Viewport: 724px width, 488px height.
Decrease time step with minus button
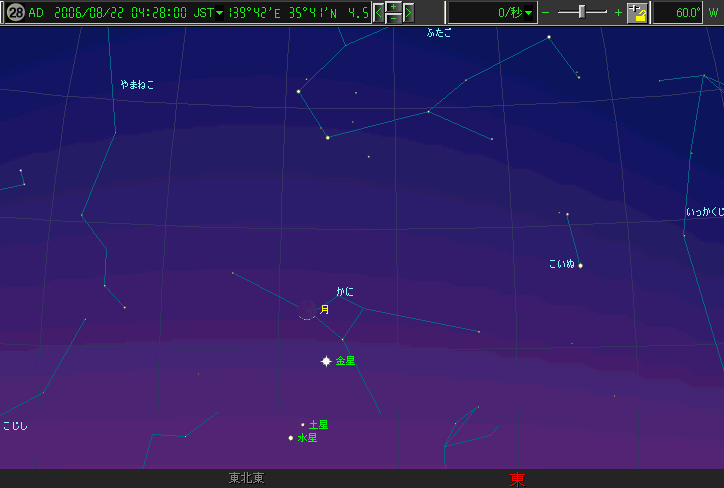[393, 19]
